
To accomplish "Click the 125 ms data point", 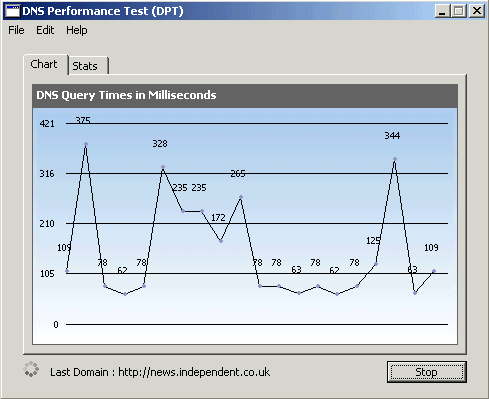I will pos(376,264).
